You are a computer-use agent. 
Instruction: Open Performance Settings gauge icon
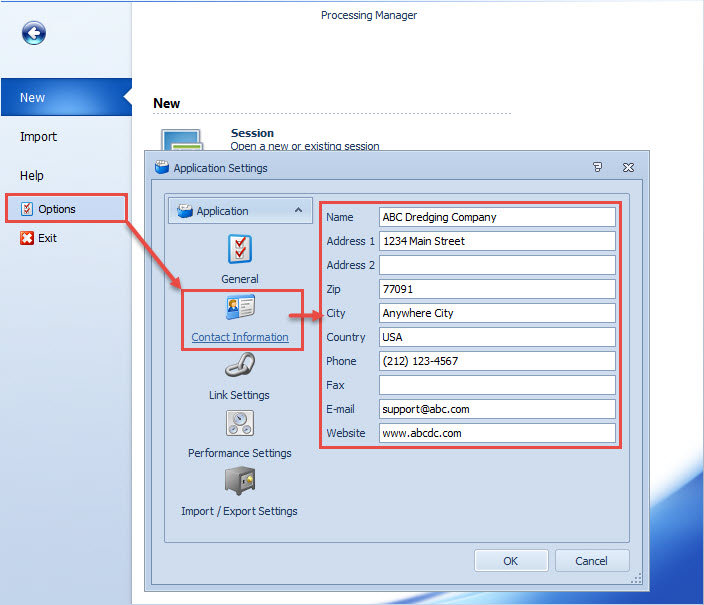(240, 423)
